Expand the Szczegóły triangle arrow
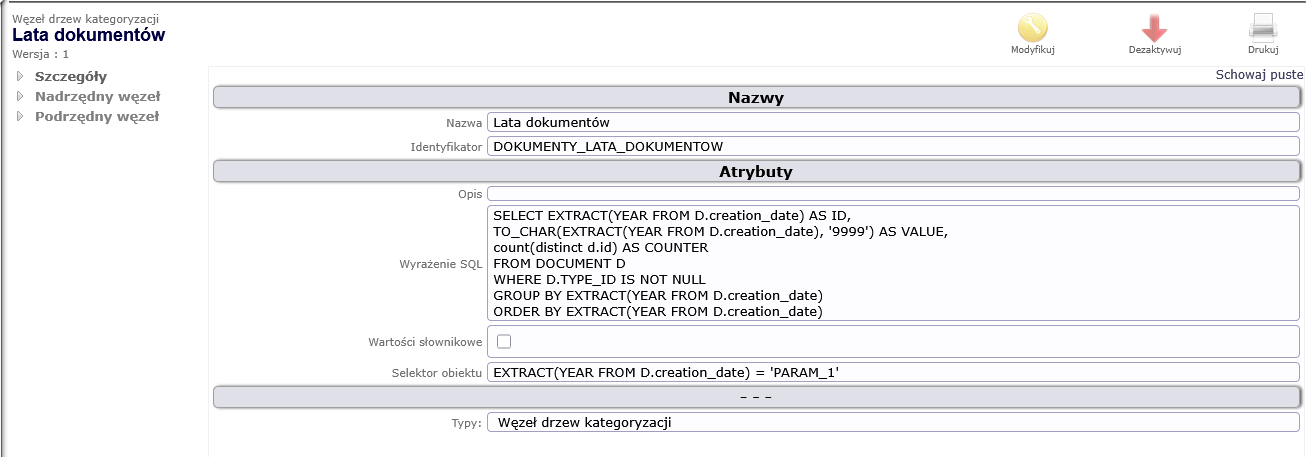 [x=19, y=76]
